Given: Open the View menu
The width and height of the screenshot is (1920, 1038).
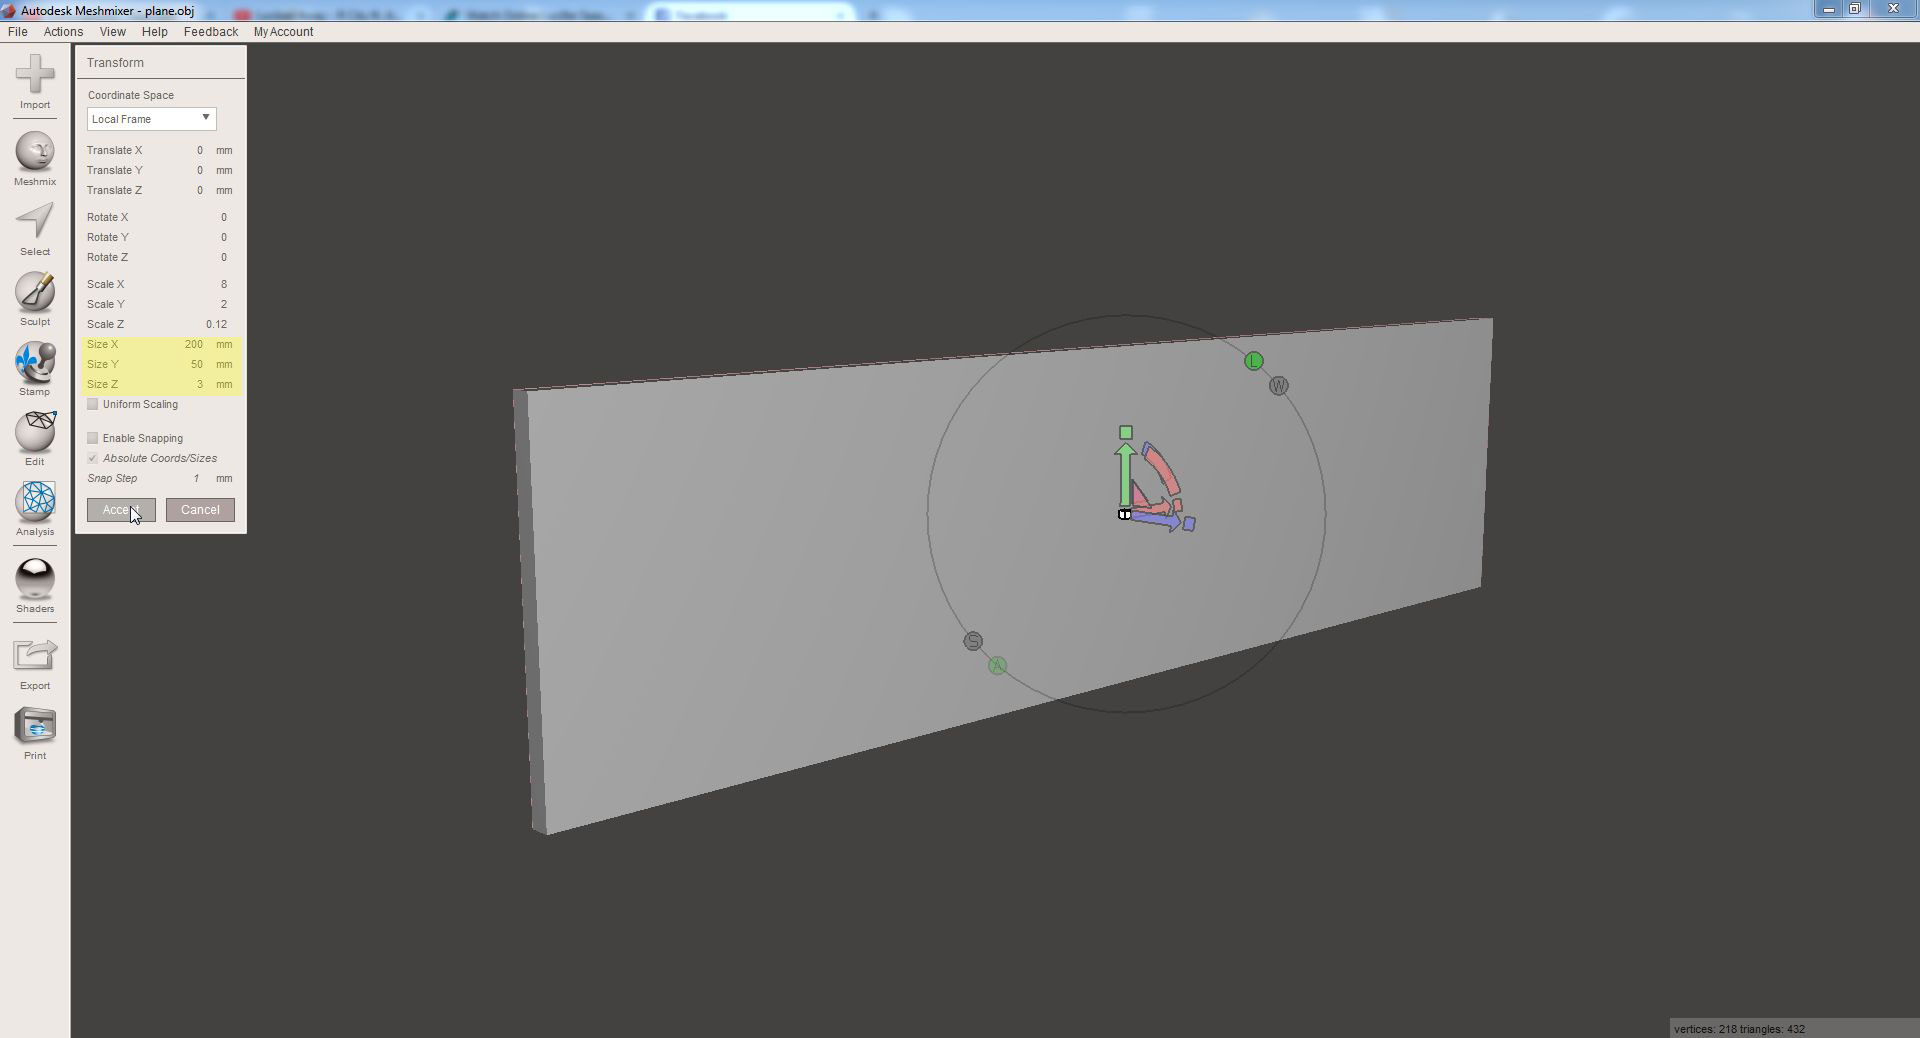Looking at the screenshot, I should click(x=112, y=32).
